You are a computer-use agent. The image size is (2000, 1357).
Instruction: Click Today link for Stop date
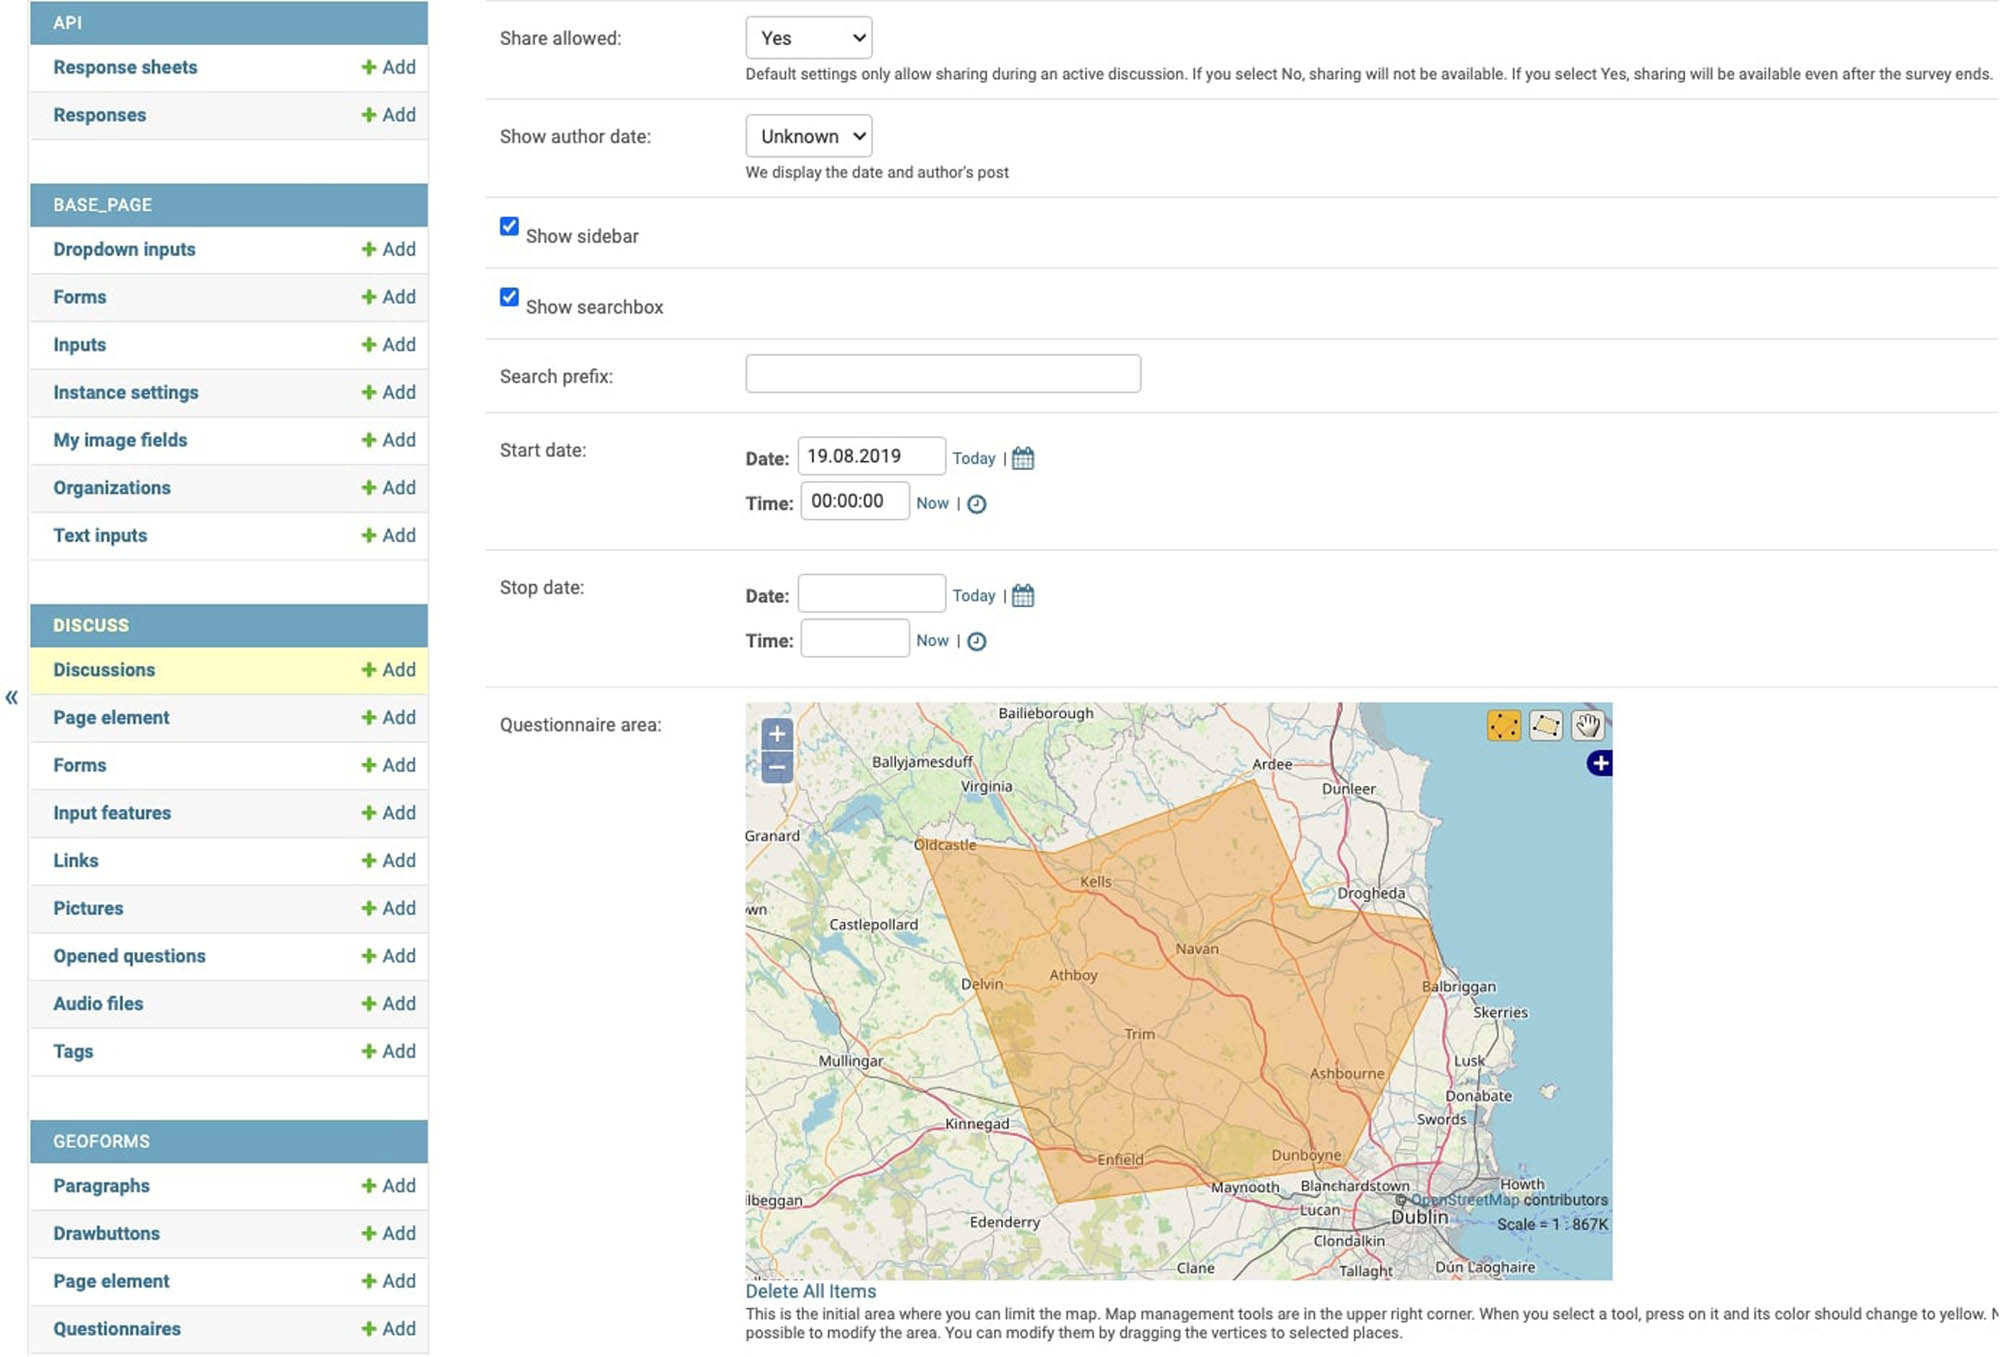tap(974, 596)
